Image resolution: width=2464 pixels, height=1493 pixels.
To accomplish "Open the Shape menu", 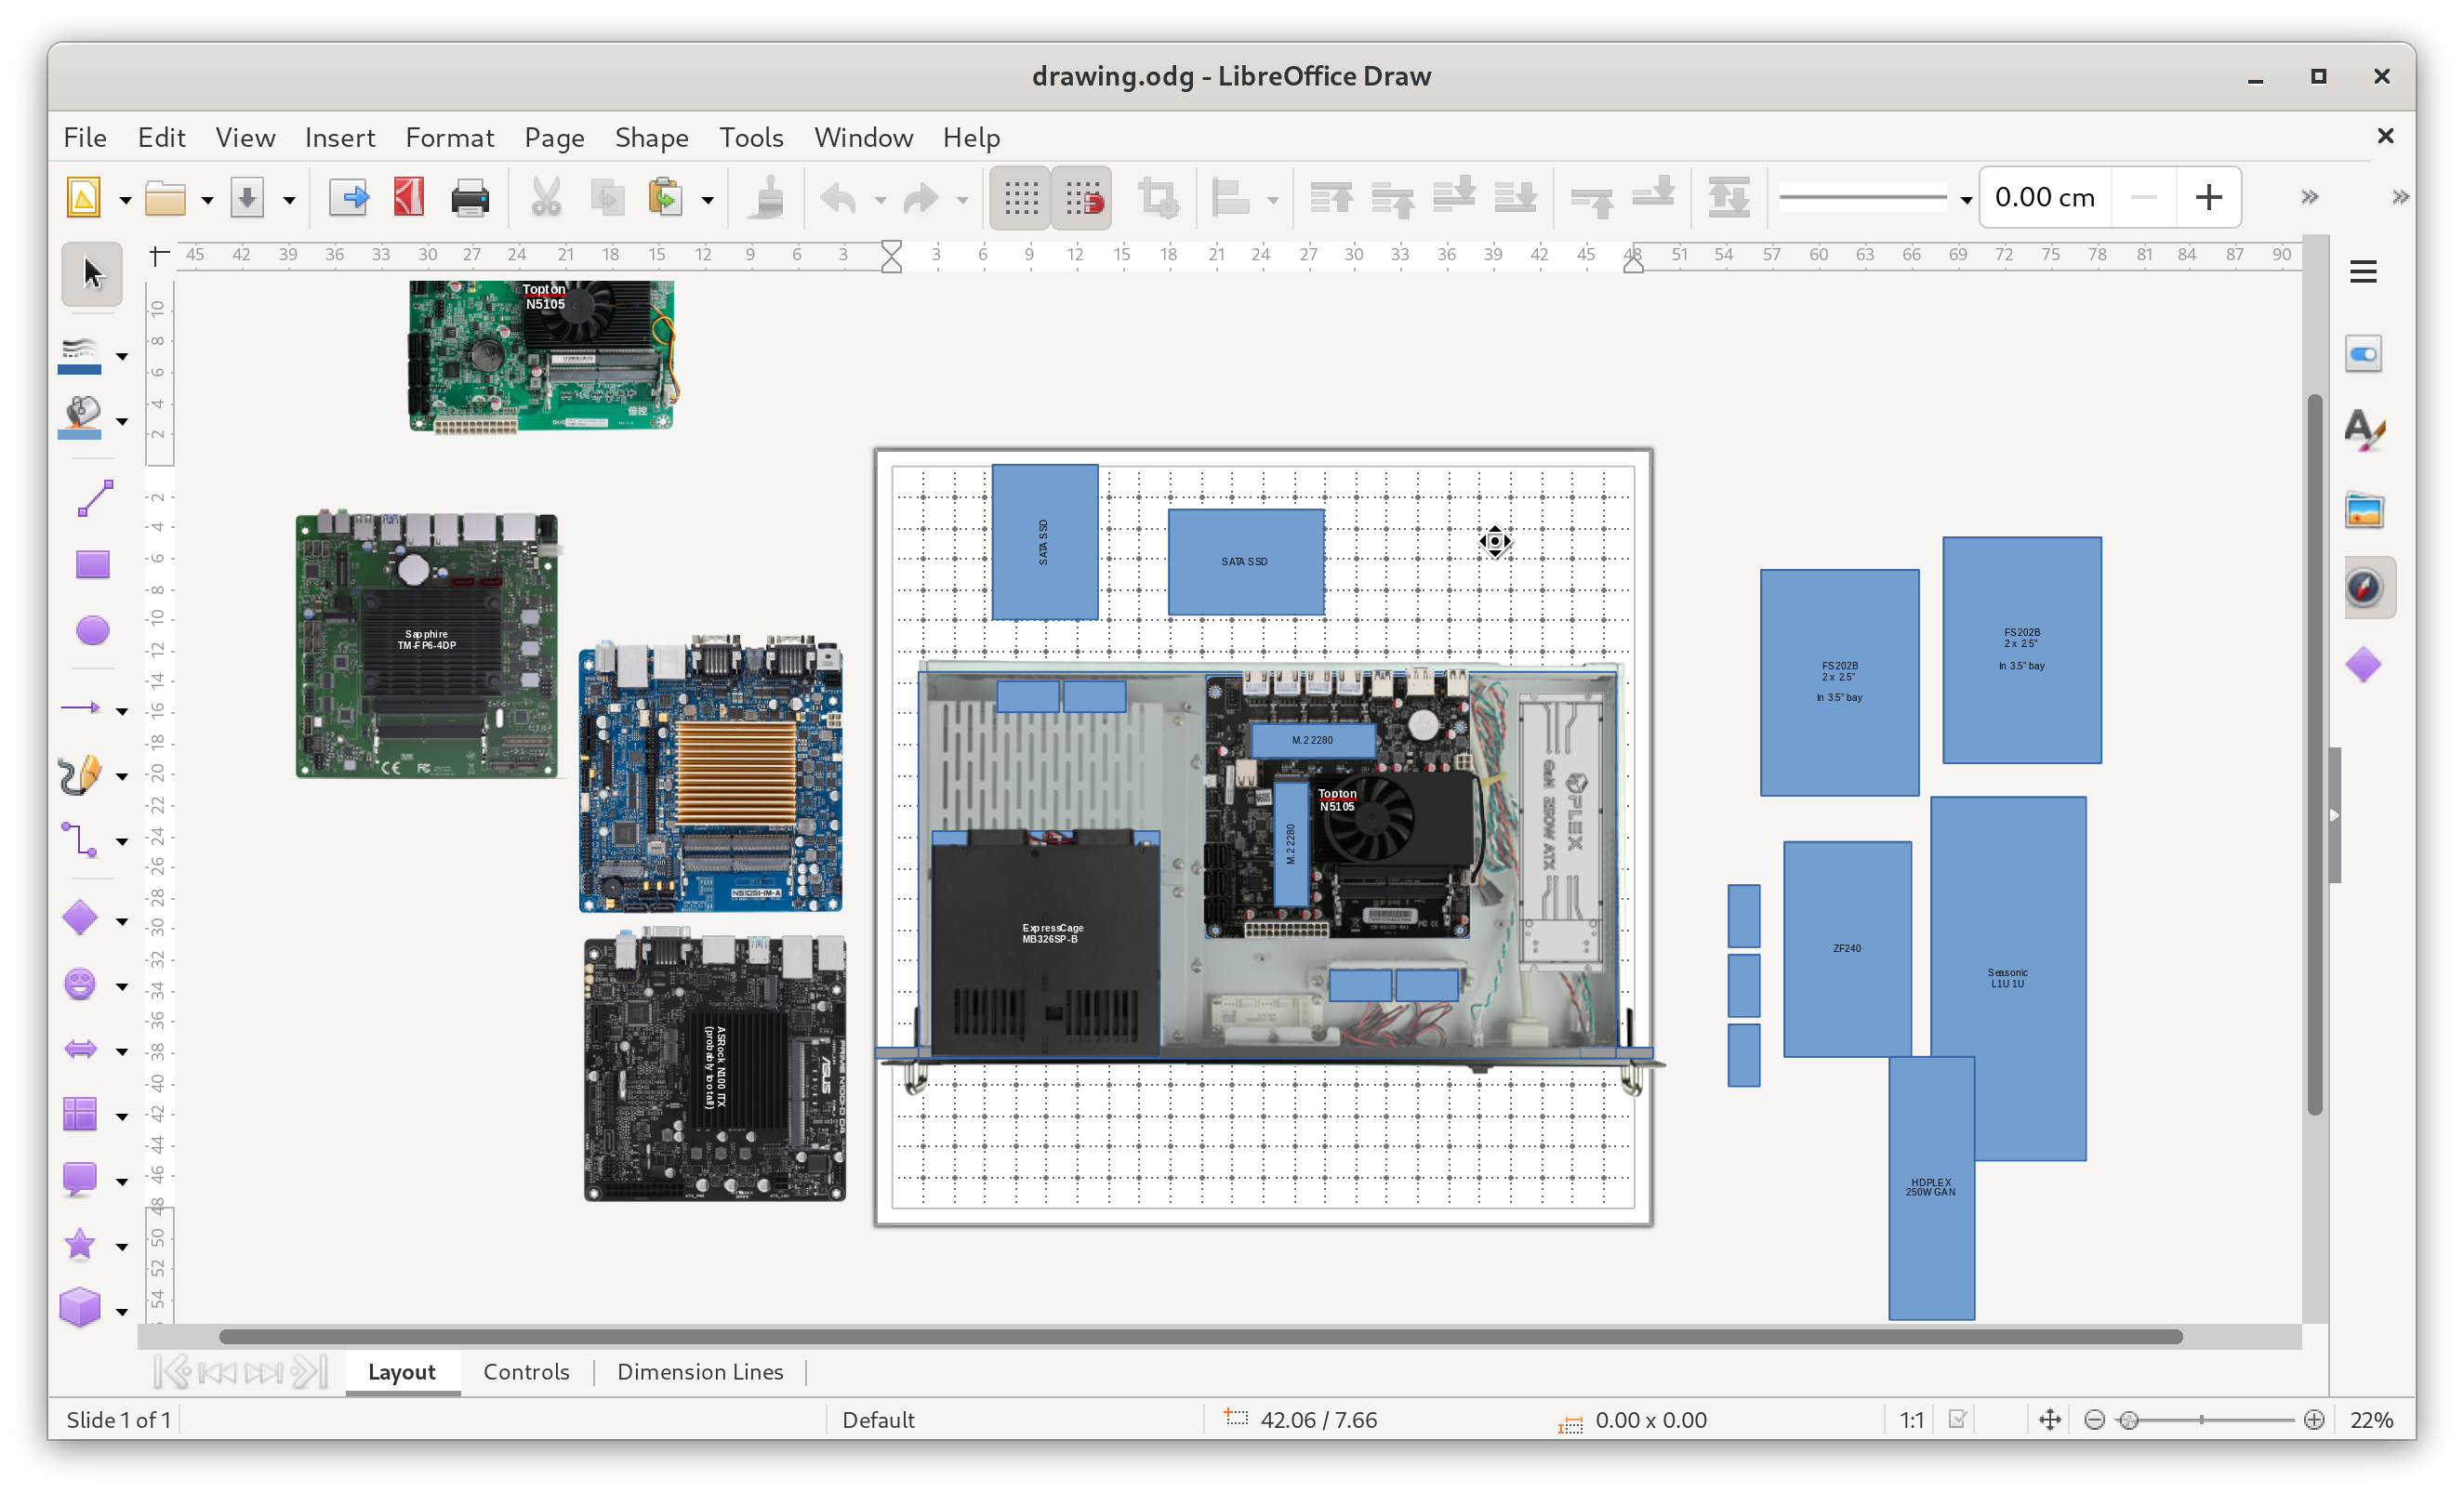I will (x=651, y=137).
